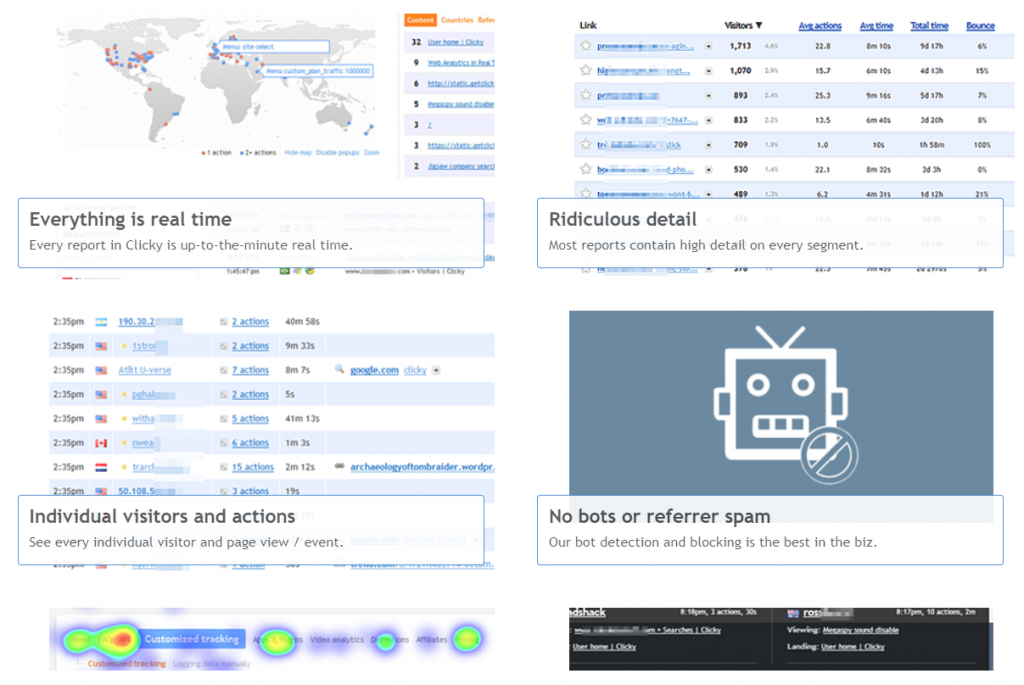This screenshot has width=1024, height=685.
Task: Click the Menu: site-select map popup
Action: pos(274,47)
